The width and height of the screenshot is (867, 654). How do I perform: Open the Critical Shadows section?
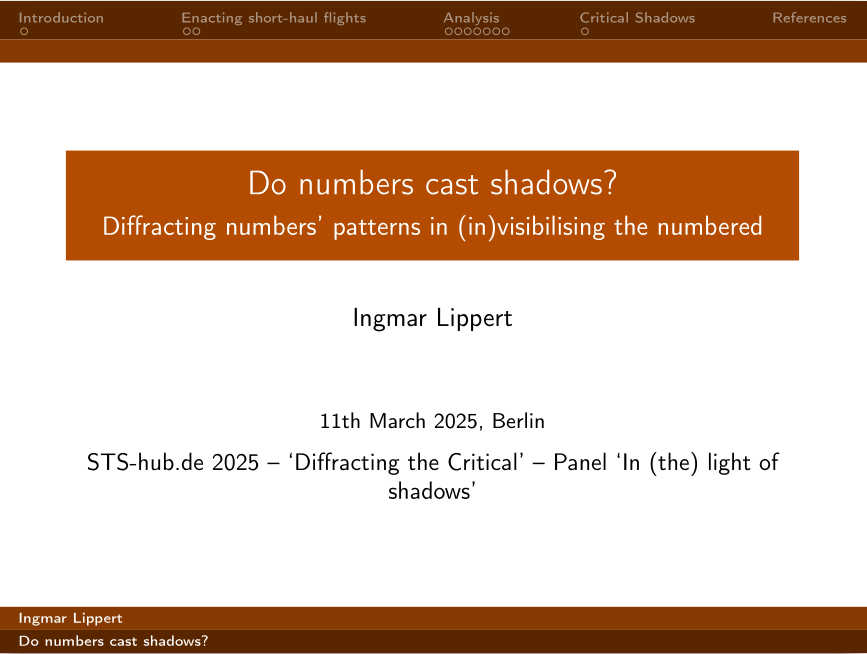[x=637, y=18]
